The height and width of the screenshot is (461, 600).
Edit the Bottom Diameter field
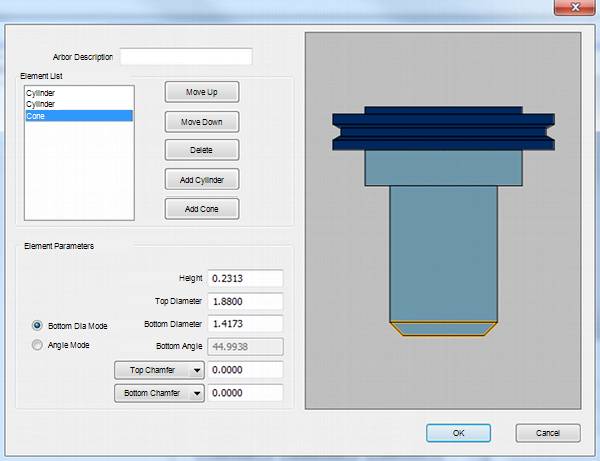pyautogui.click(x=245, y=324)
